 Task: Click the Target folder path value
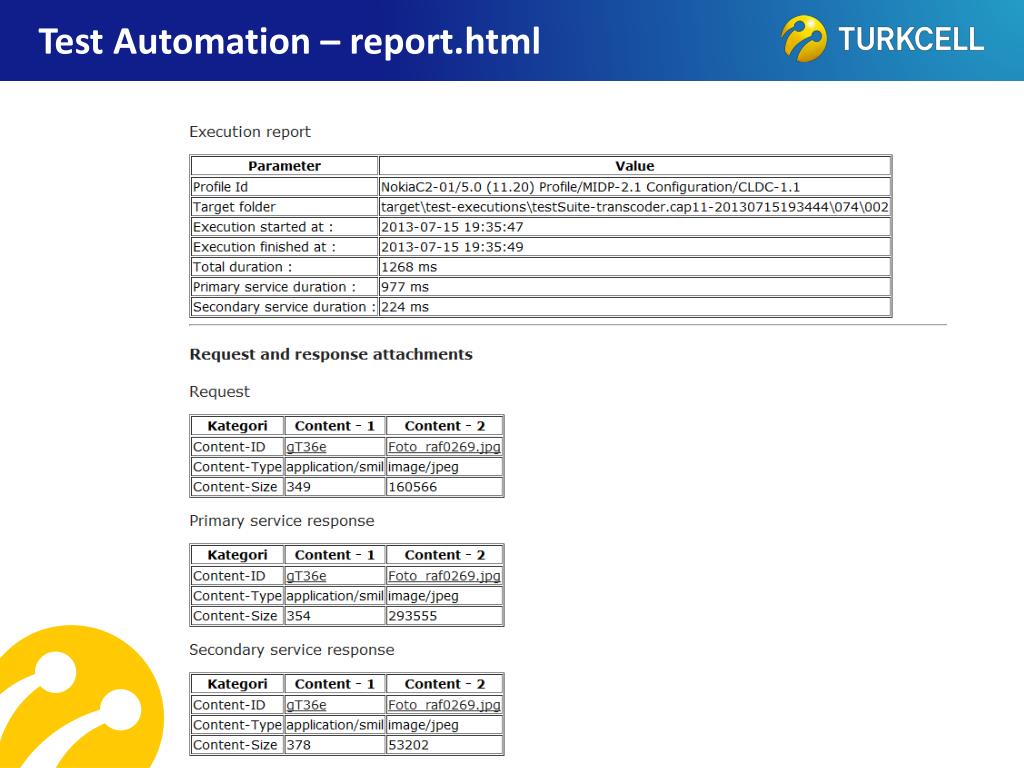(635, 207)
